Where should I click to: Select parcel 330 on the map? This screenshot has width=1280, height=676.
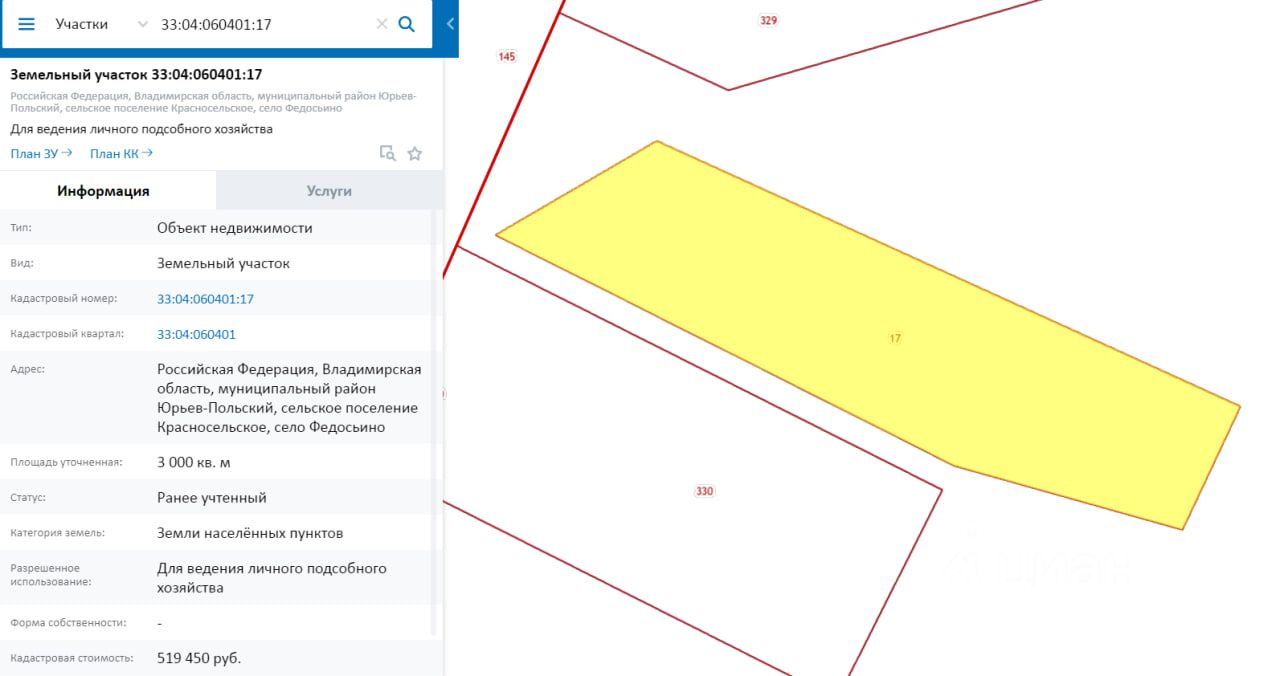point(704,491)
